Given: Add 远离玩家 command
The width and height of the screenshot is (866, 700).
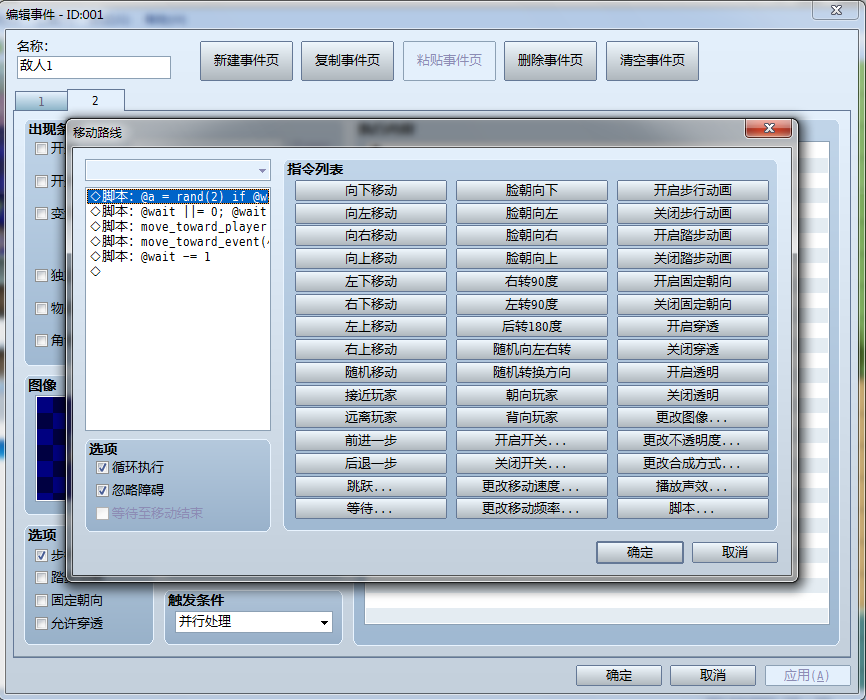Looking at the screenshot, I should (x=371, y=418).
